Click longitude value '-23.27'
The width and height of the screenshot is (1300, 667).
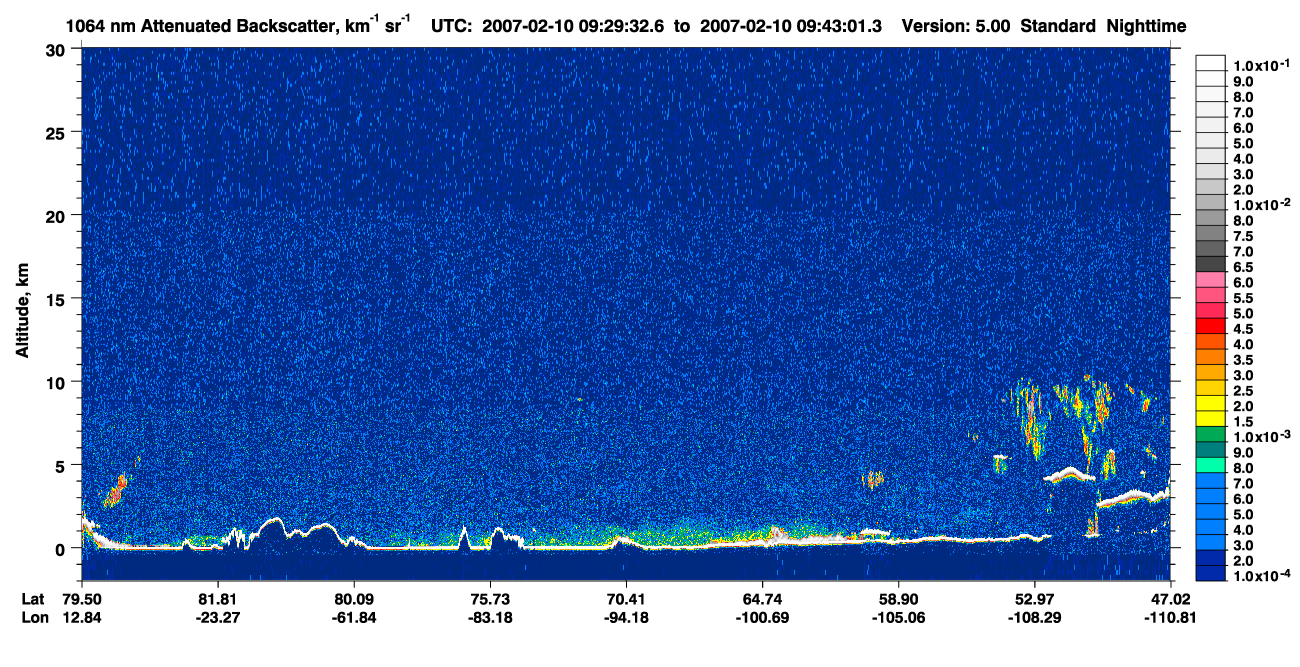[x=217, y=617]
